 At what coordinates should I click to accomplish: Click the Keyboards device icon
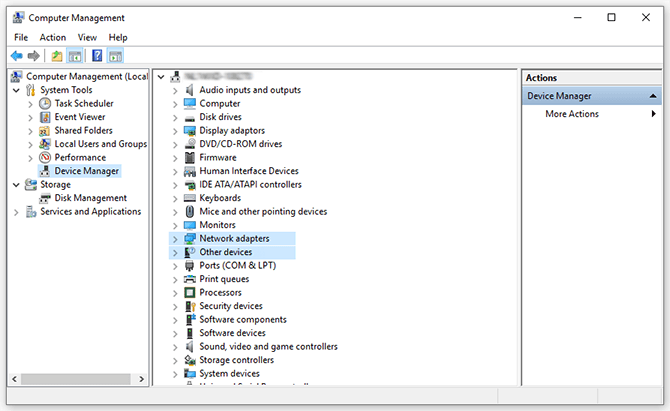(190, 198)
